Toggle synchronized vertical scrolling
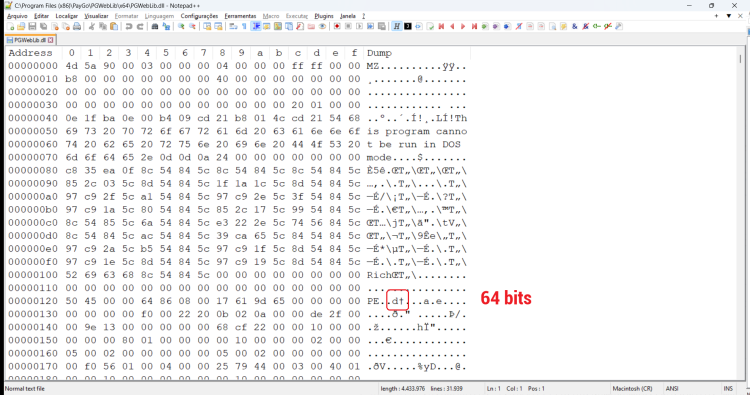This screenshot has width=750, height=395. (x=207, y=26)
